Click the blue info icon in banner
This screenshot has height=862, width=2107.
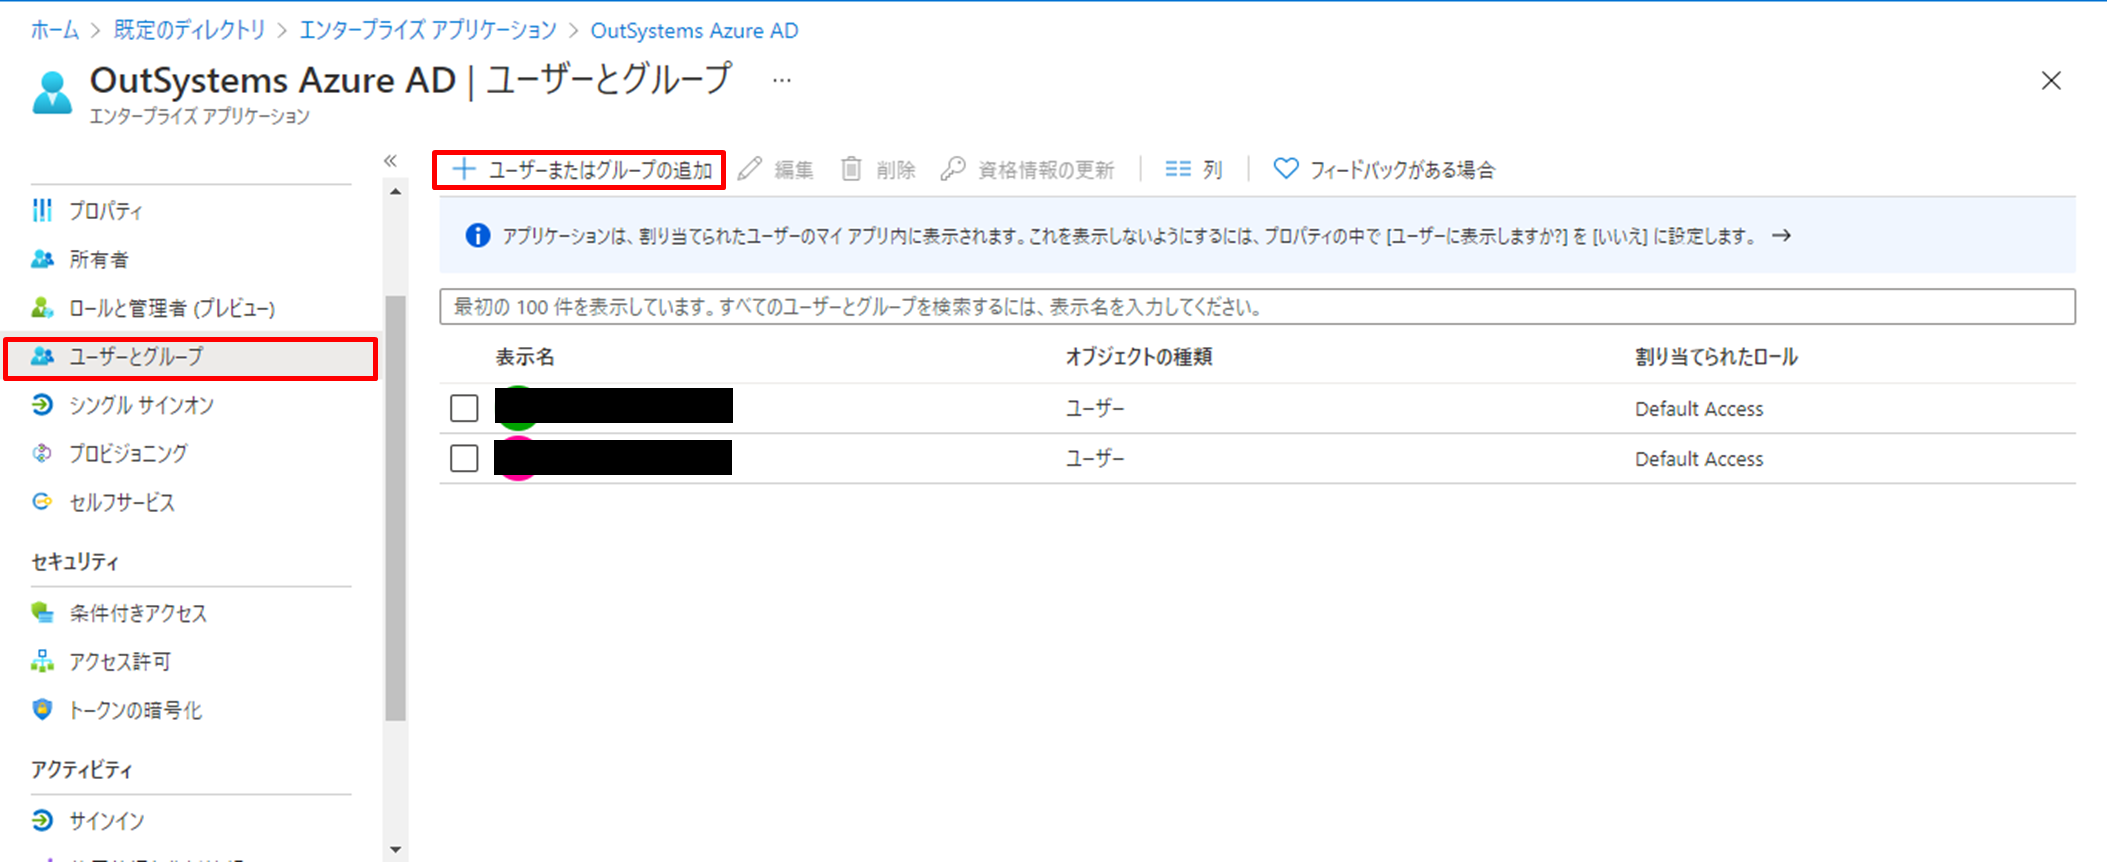(x=478, y=236)
